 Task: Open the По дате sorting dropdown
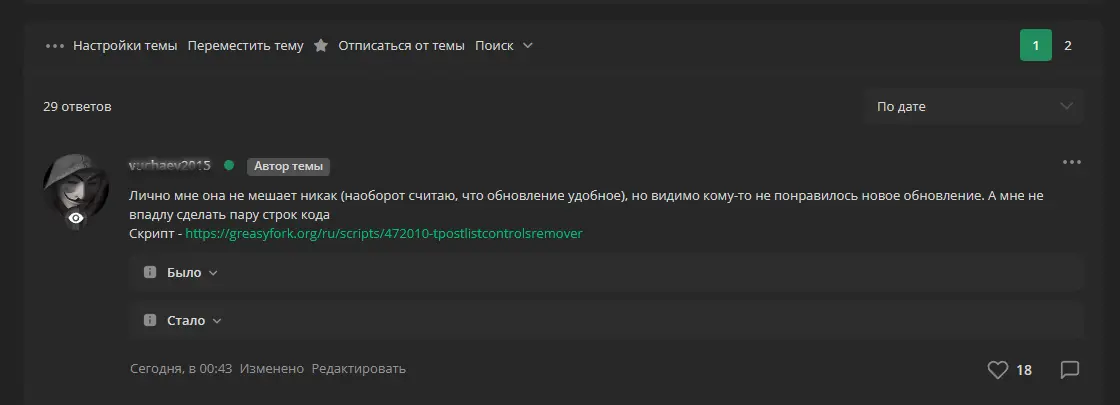[973, 106]
